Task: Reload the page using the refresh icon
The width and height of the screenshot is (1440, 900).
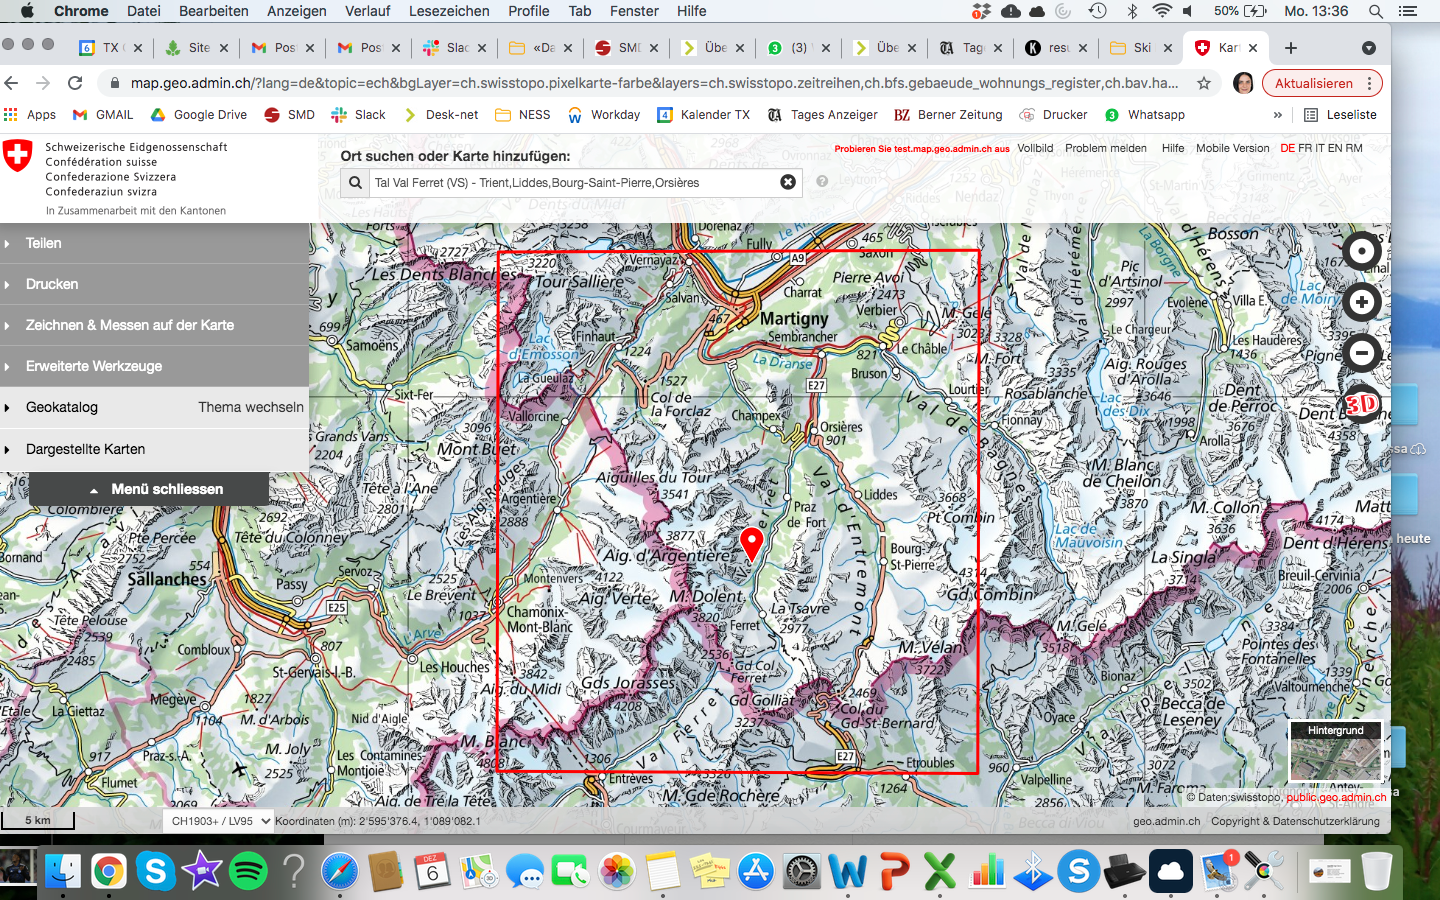Action: coord(75,83)
